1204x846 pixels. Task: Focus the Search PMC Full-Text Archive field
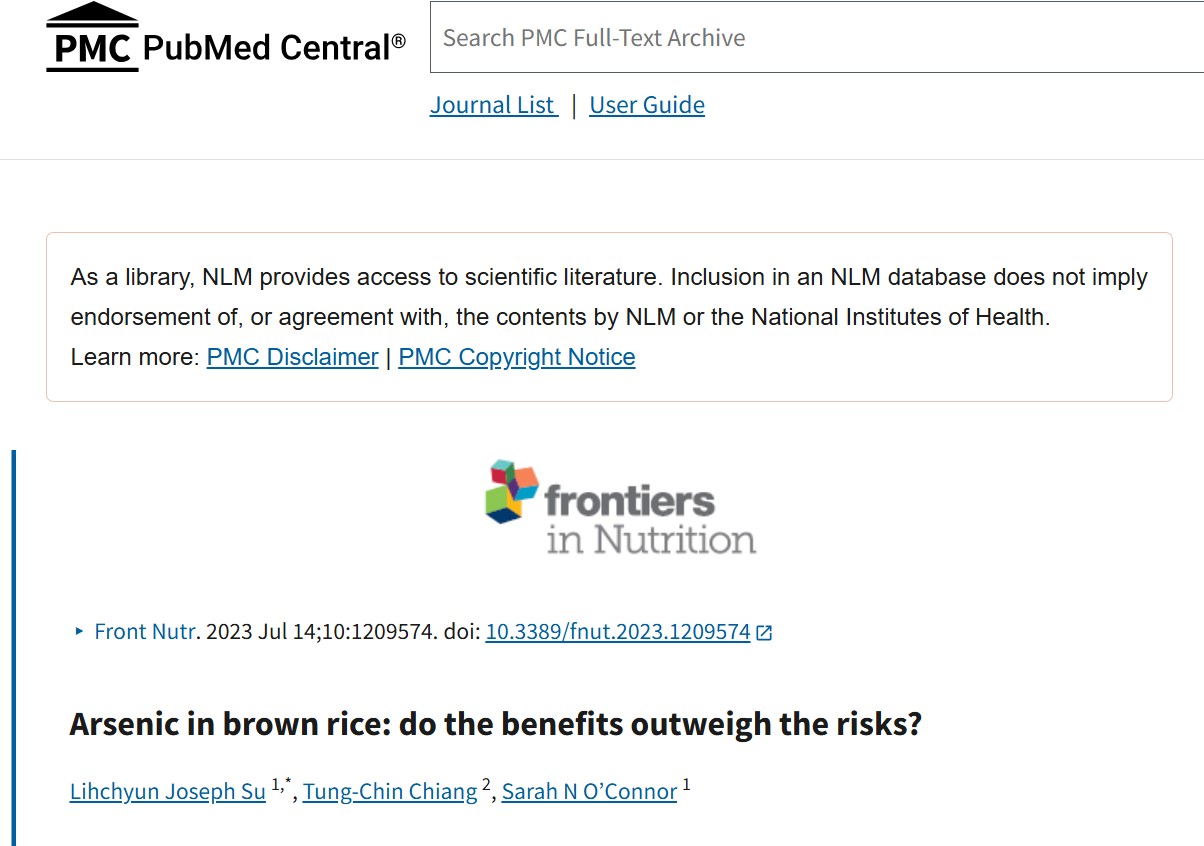pos(816,38)
